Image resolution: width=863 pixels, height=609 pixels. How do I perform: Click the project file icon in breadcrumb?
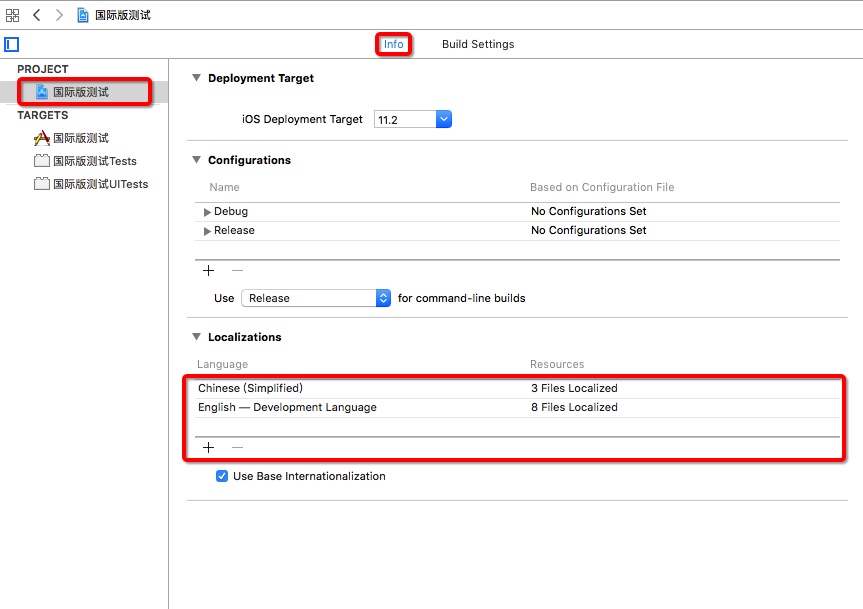tap(83, 15)
